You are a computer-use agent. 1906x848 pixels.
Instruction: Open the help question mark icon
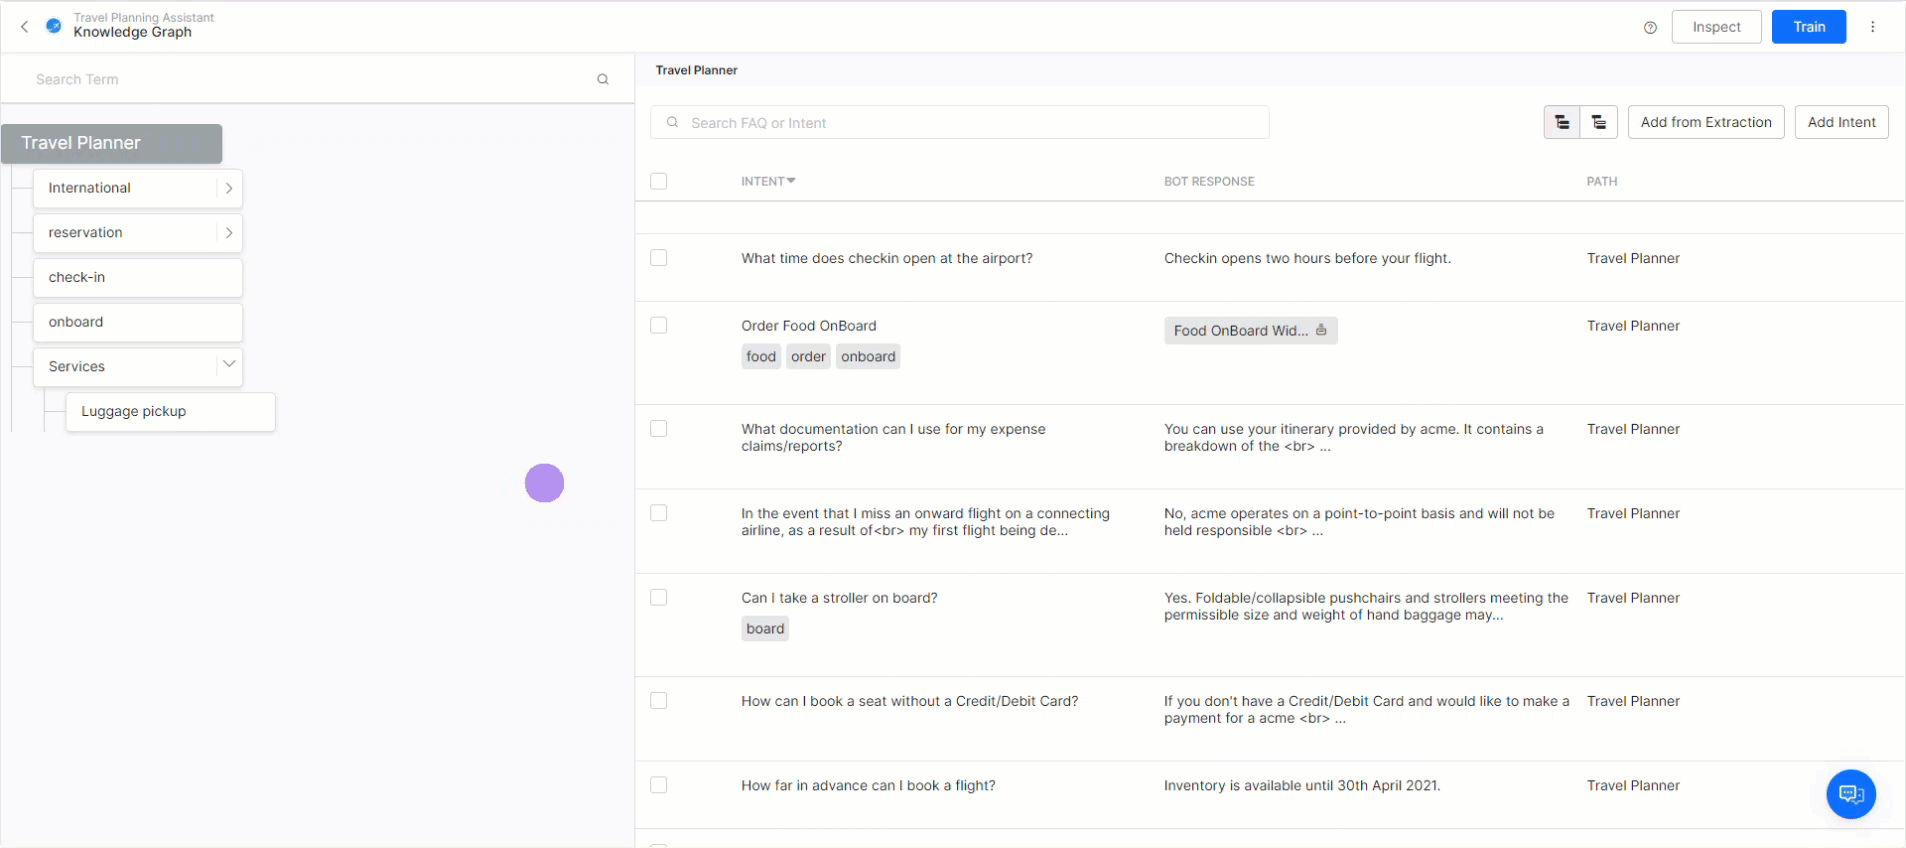(x=1650, y=28)
